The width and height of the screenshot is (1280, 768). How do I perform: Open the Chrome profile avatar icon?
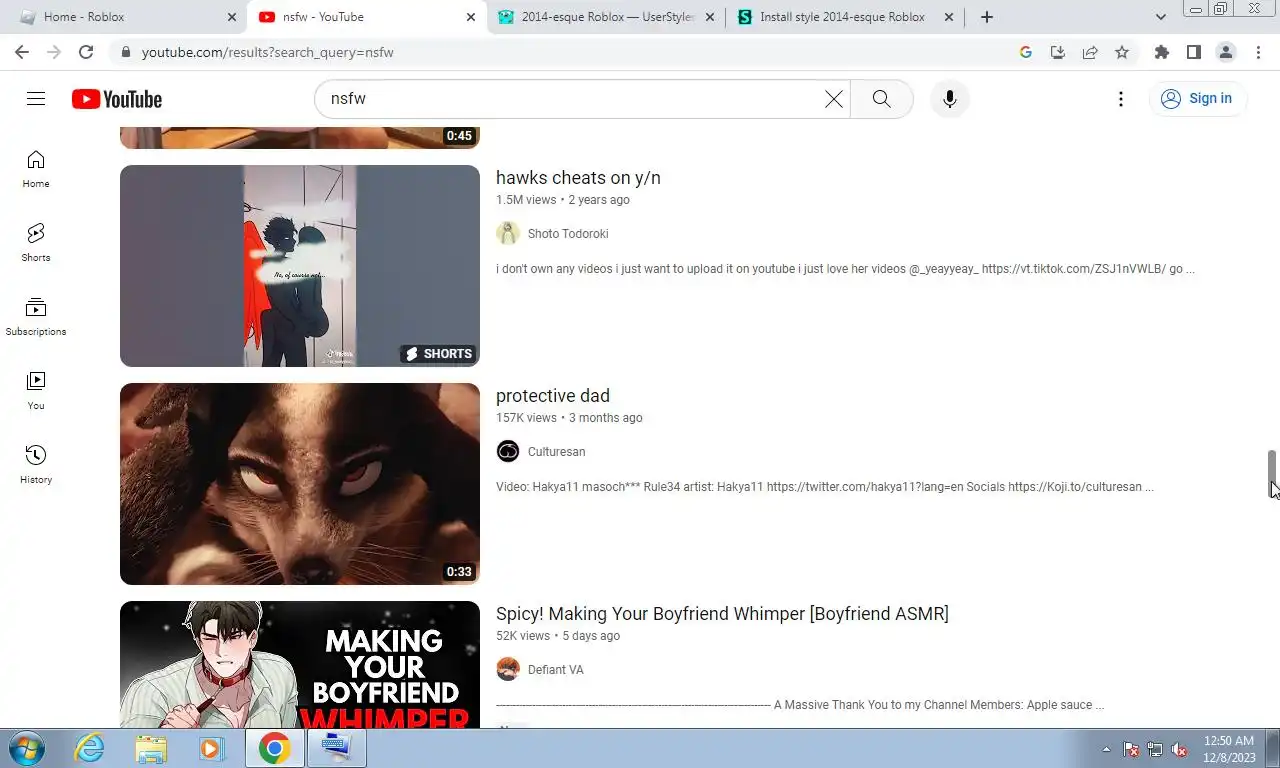1225,52
